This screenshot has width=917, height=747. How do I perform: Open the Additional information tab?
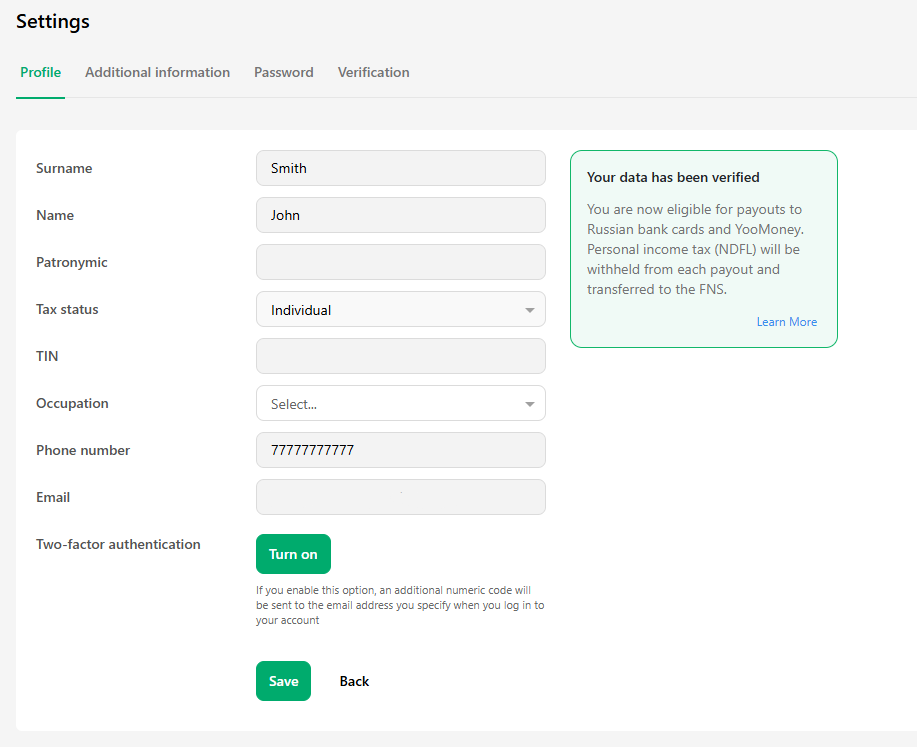coord(157,73)
